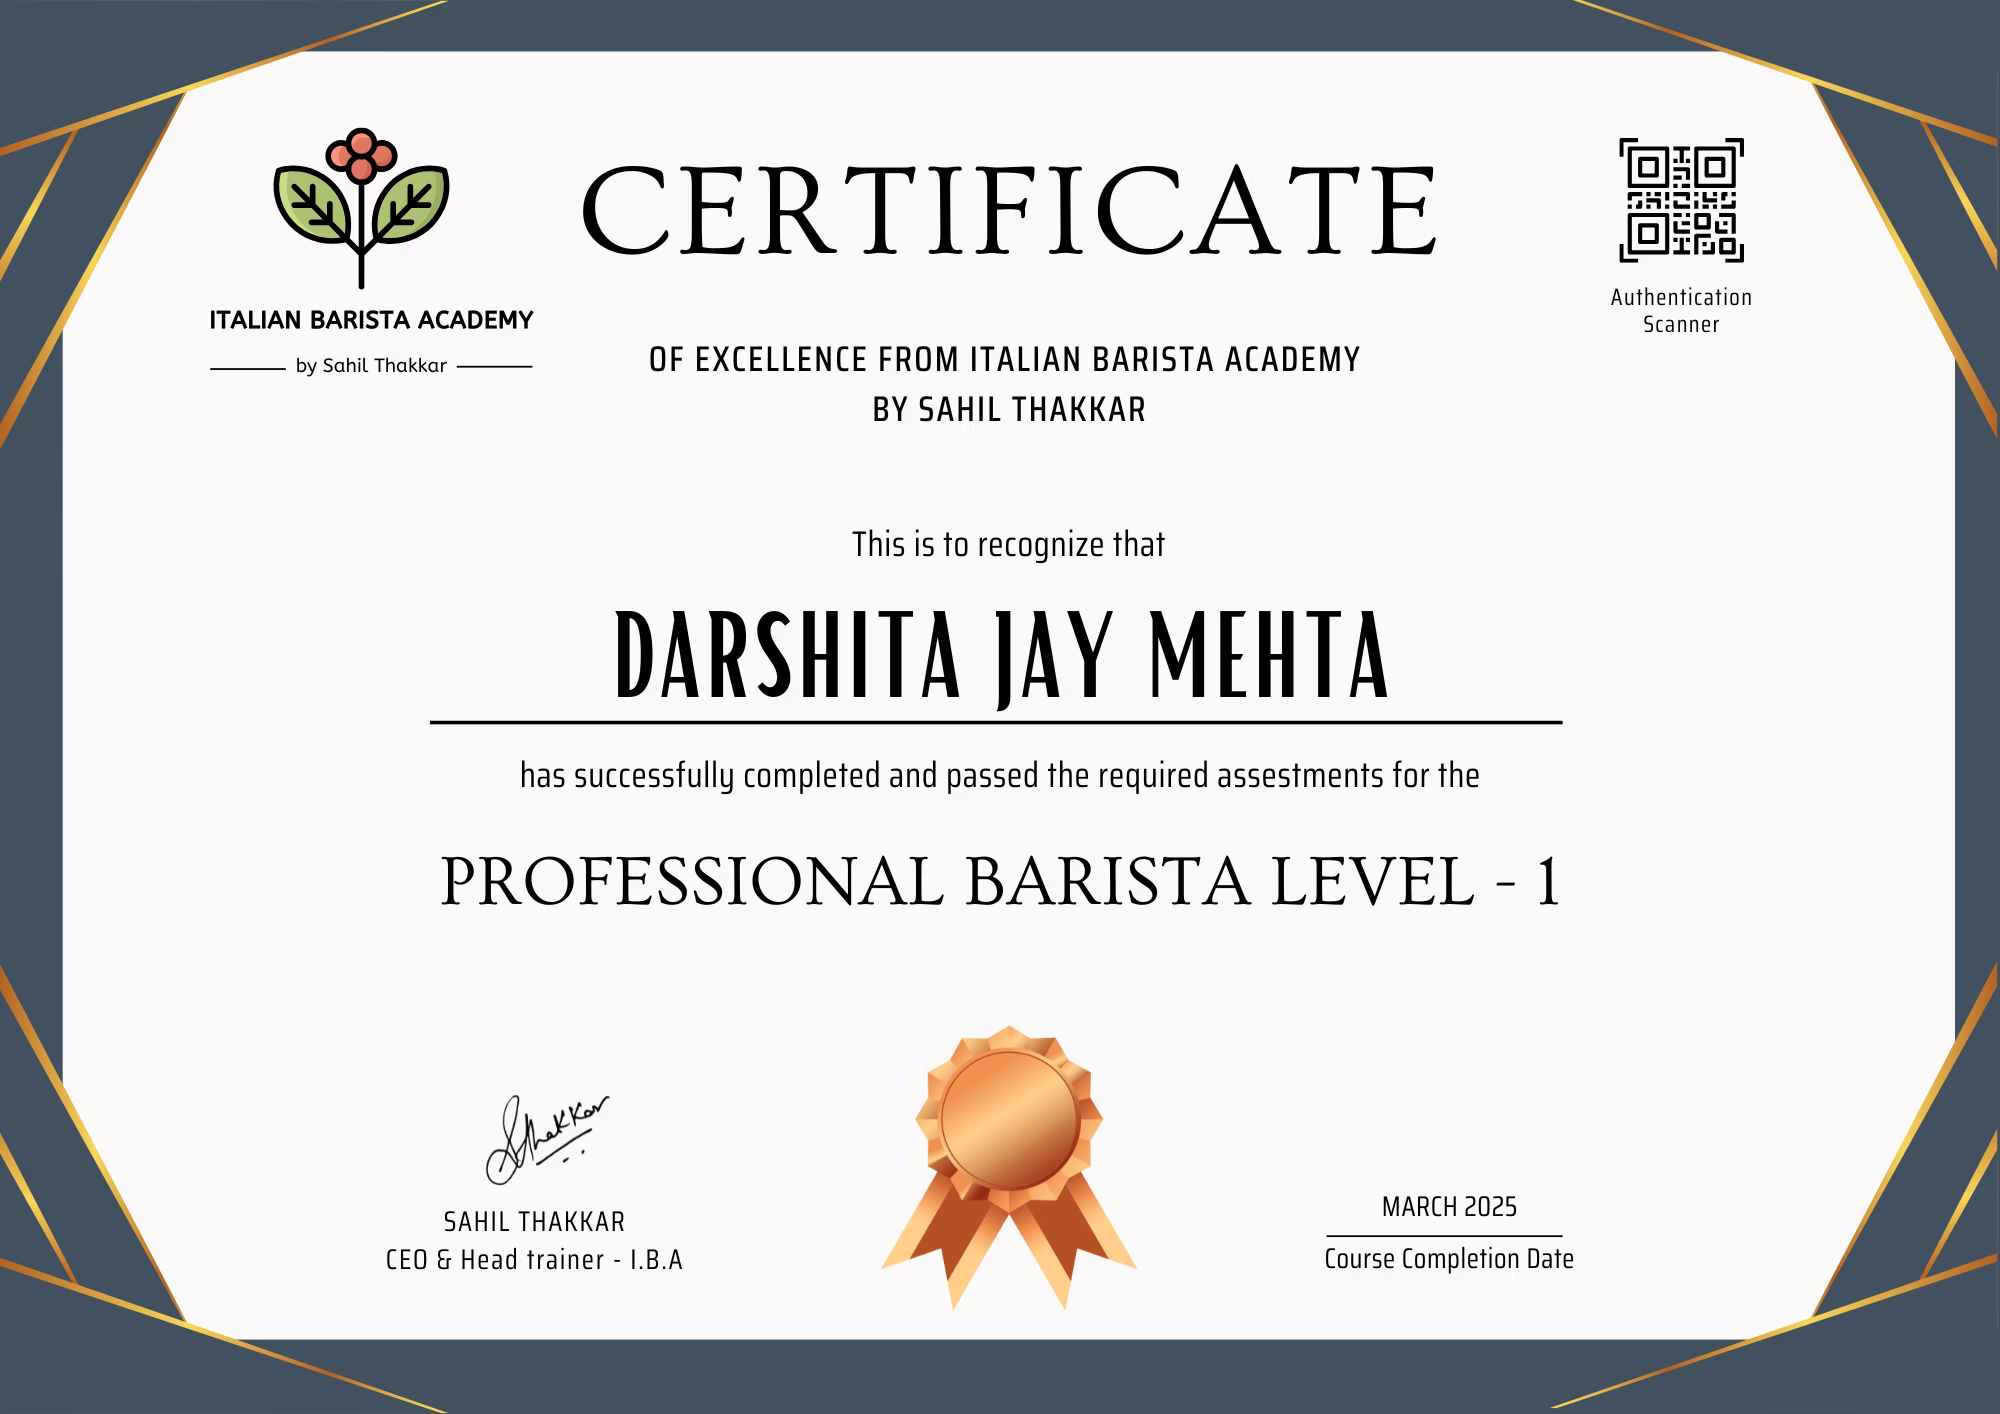Click the large CERTIFICATE heading
Viewport: 2000px width, 1414px height.
(x=1008, y=212)
